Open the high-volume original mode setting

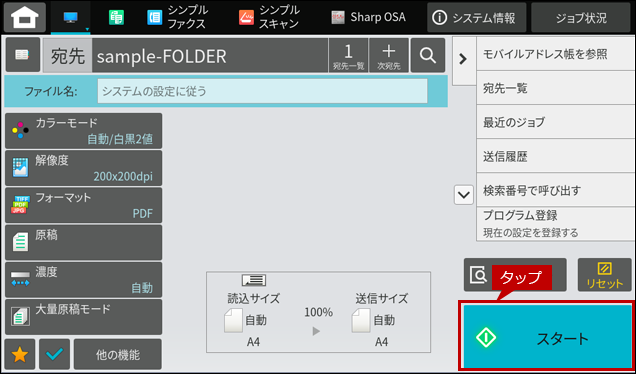[x=84, y=317]
